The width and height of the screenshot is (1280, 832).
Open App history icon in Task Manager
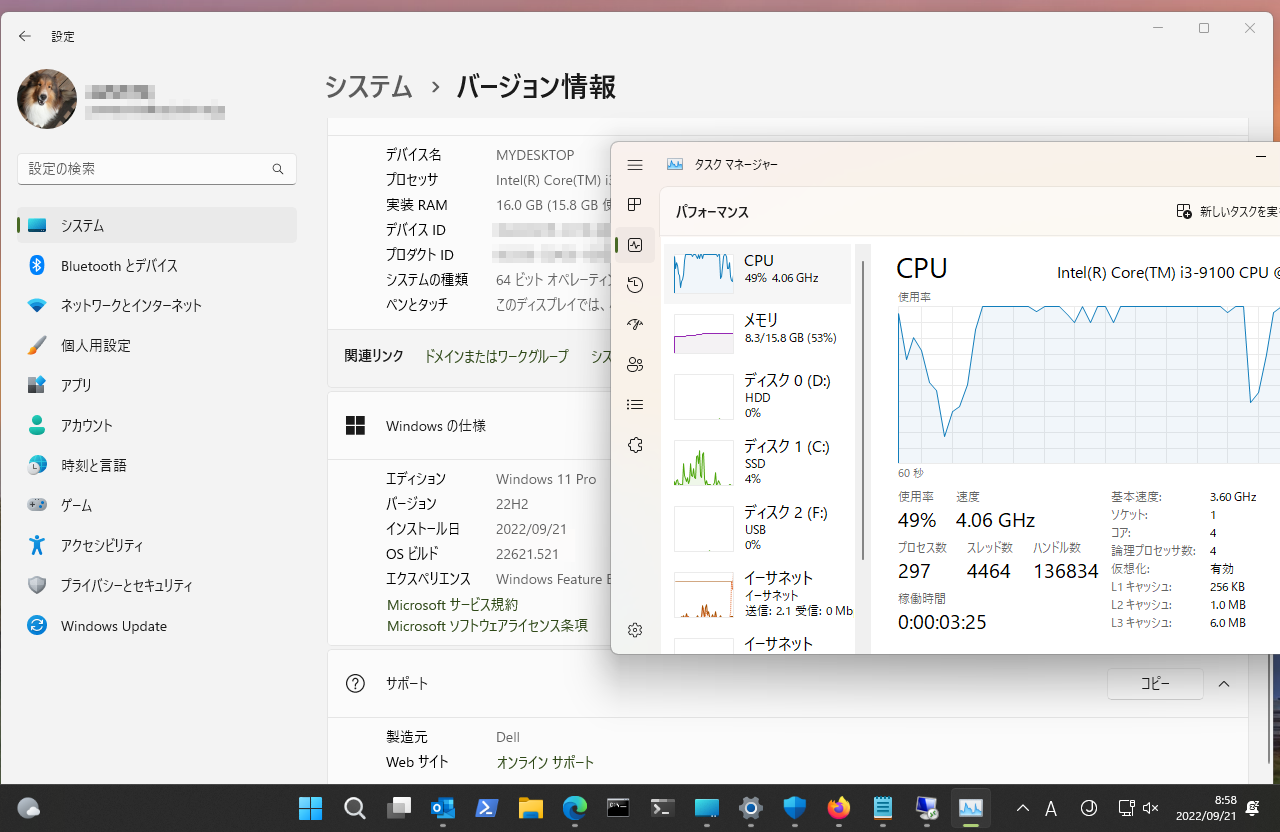[635, 285]
